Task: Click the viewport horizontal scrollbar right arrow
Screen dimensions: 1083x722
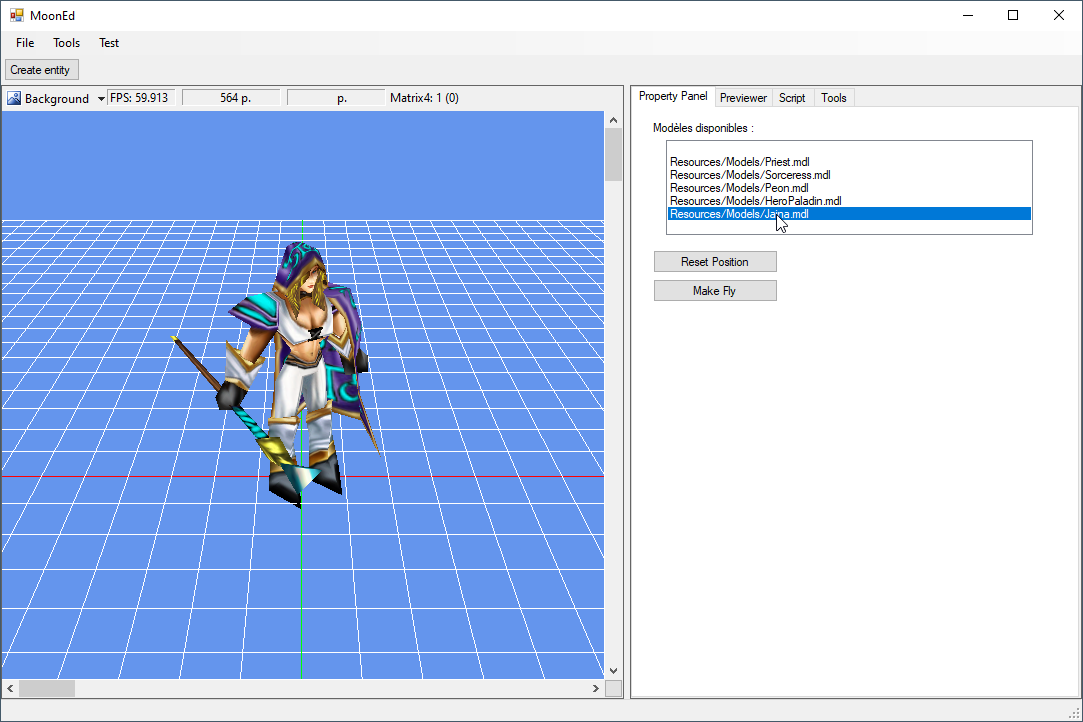Action: (x=596, y=689)
